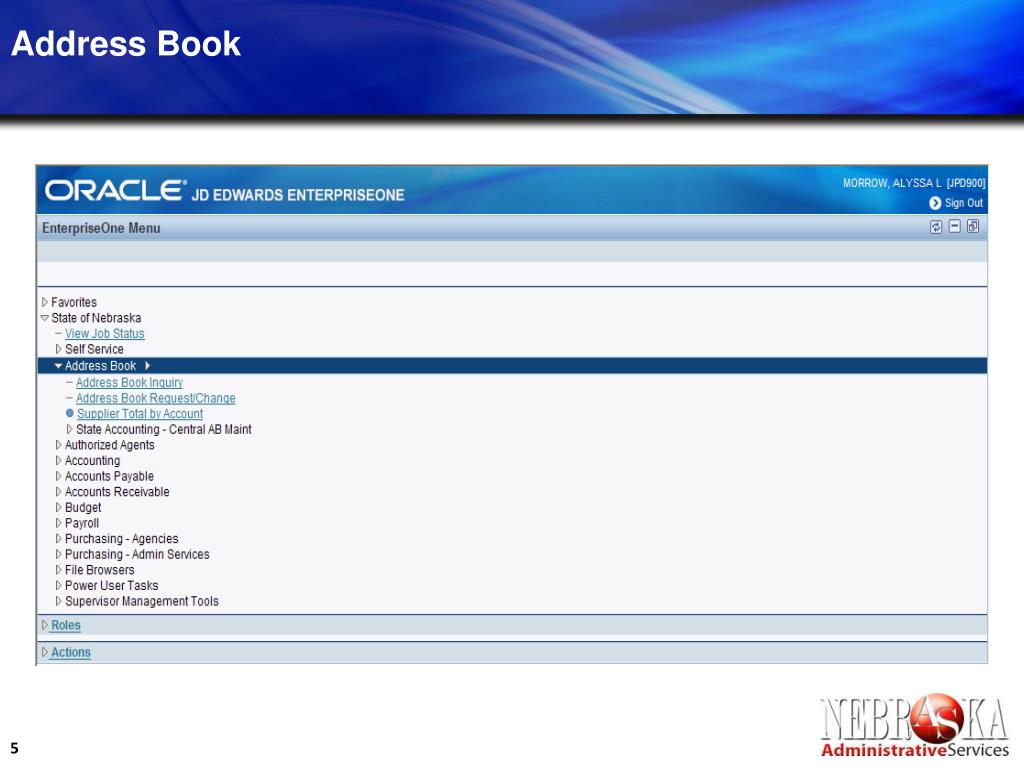Expand the Payroll node triangle
Viewport: 1024px width, 768px height.
click(x=58, y=523)
